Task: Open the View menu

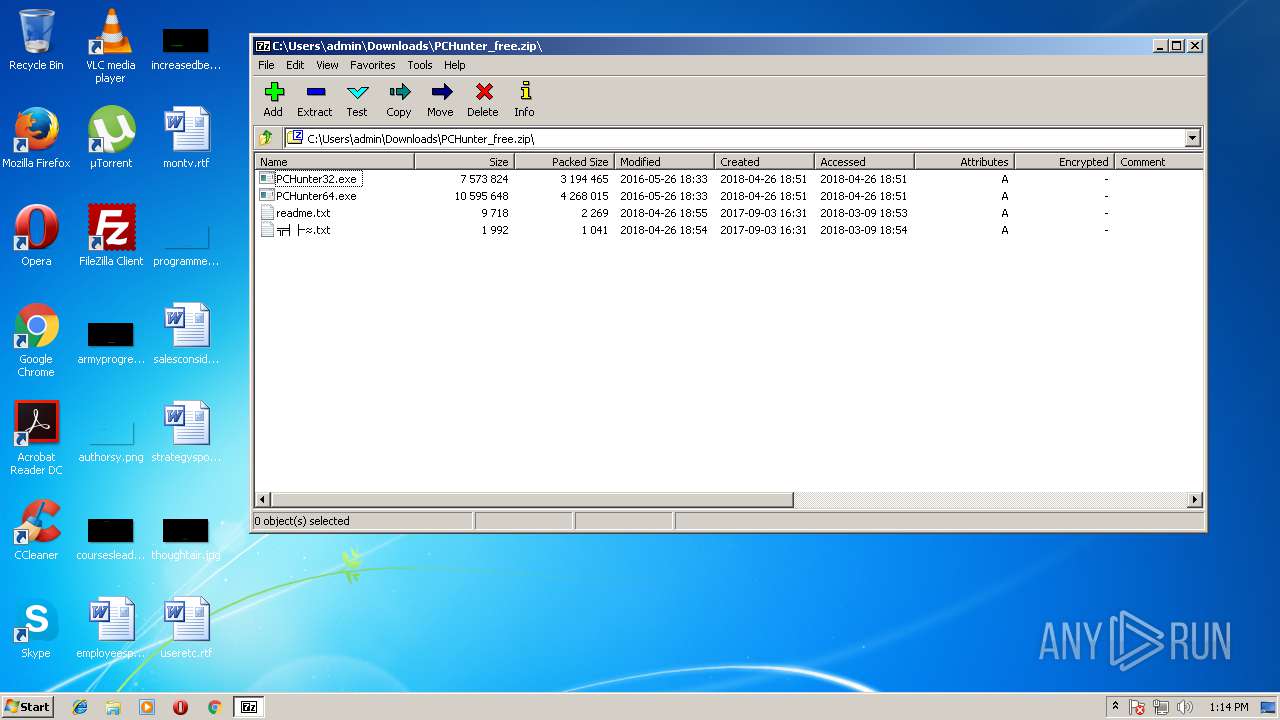Action: tap(327, 65)
